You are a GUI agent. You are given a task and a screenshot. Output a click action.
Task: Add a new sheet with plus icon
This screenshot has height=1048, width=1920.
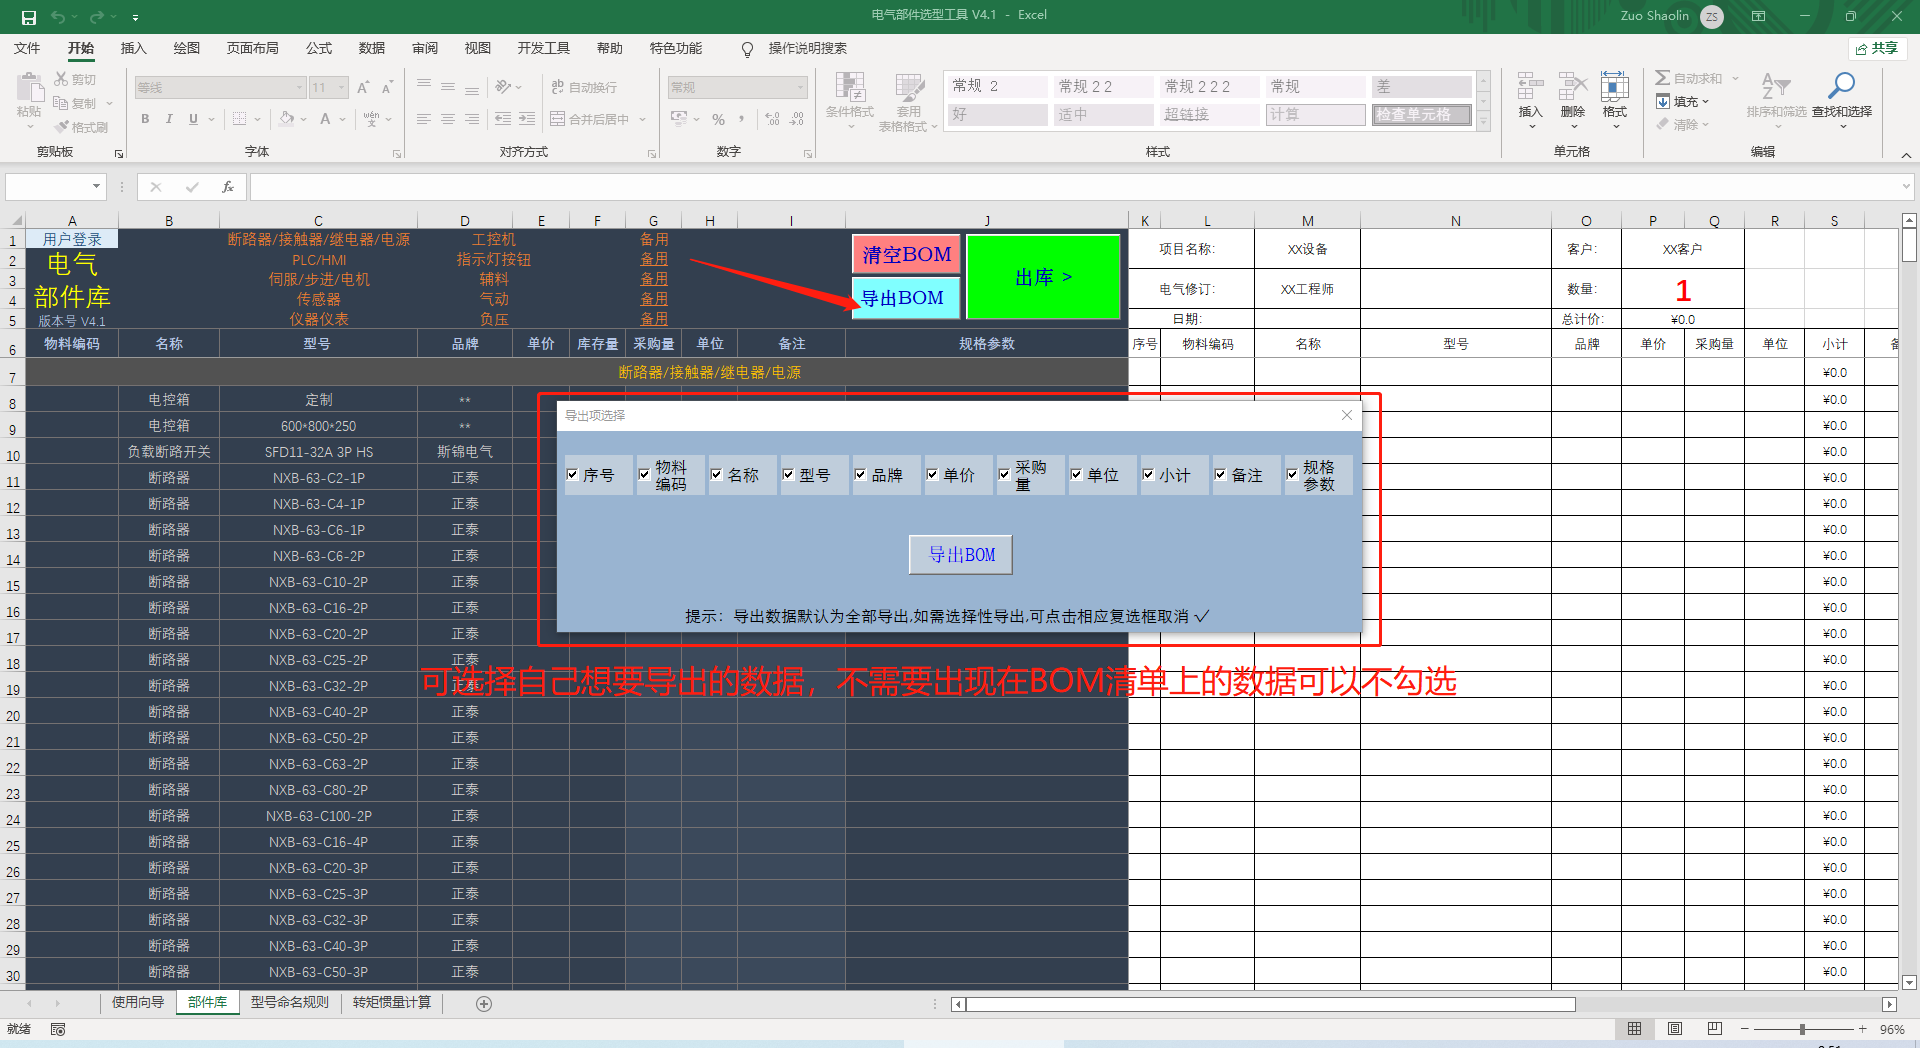(484, 1004)
